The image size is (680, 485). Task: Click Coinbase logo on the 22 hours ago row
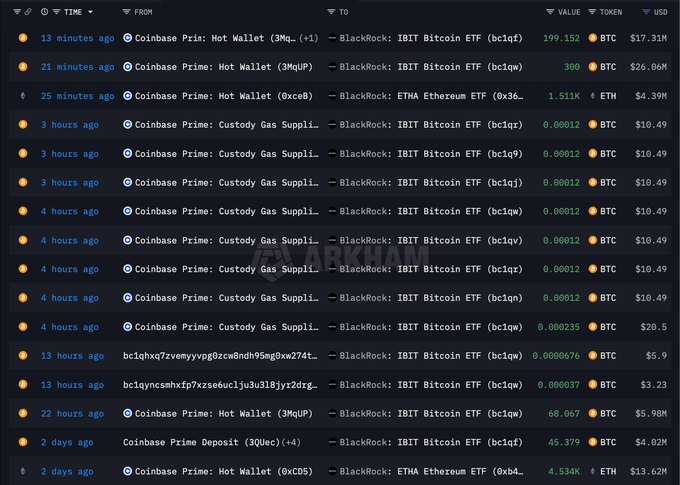127,414
